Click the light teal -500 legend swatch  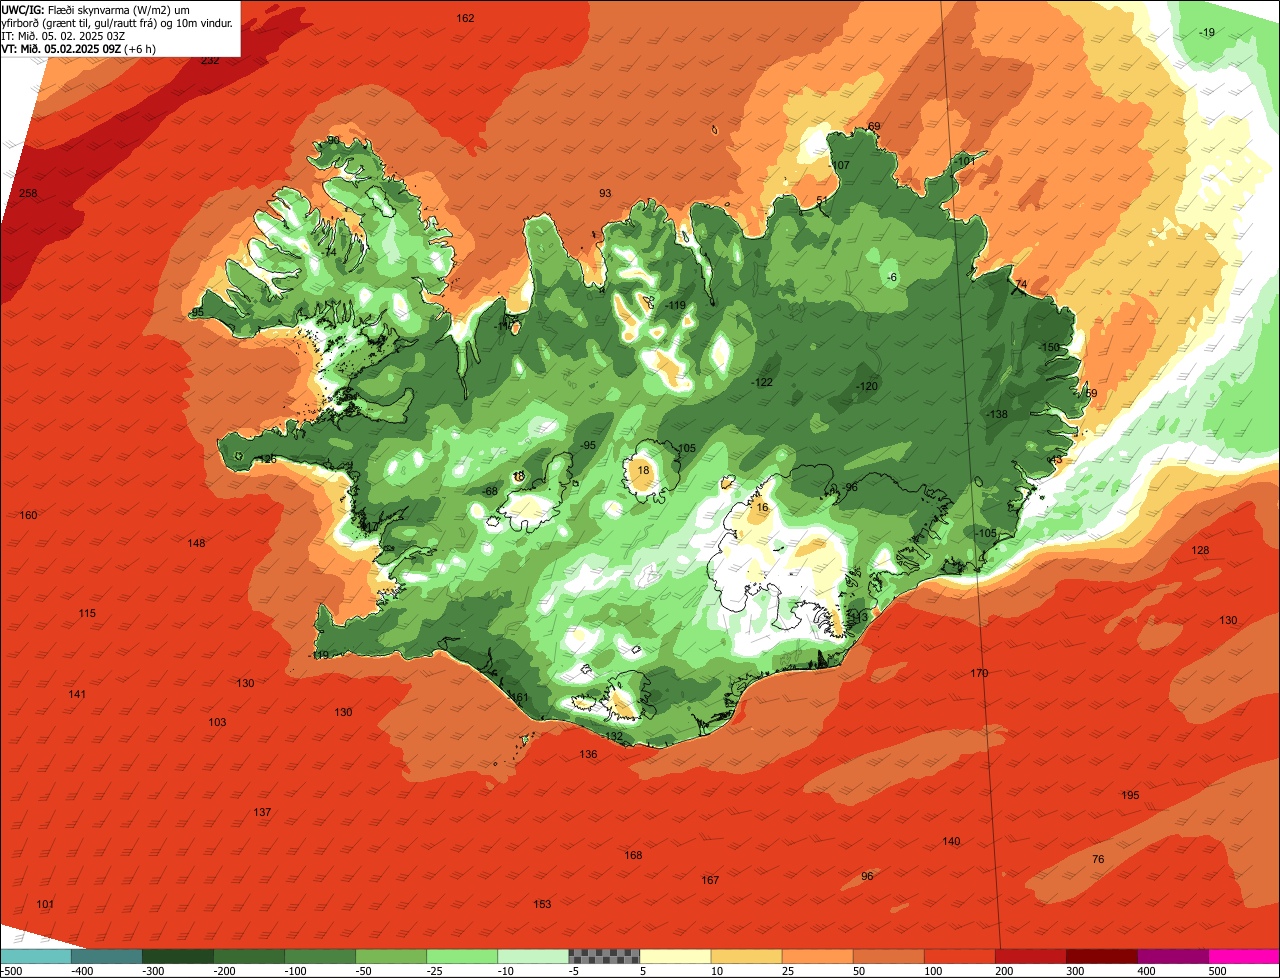pyautogui.click(x=35, y=956)
